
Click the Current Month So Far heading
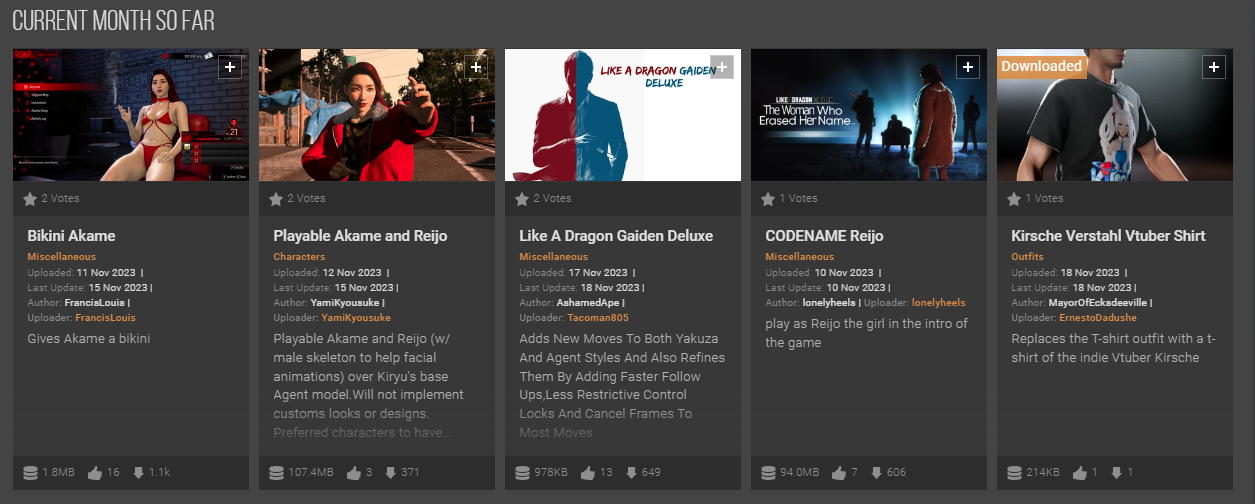[x=113, y=21]
